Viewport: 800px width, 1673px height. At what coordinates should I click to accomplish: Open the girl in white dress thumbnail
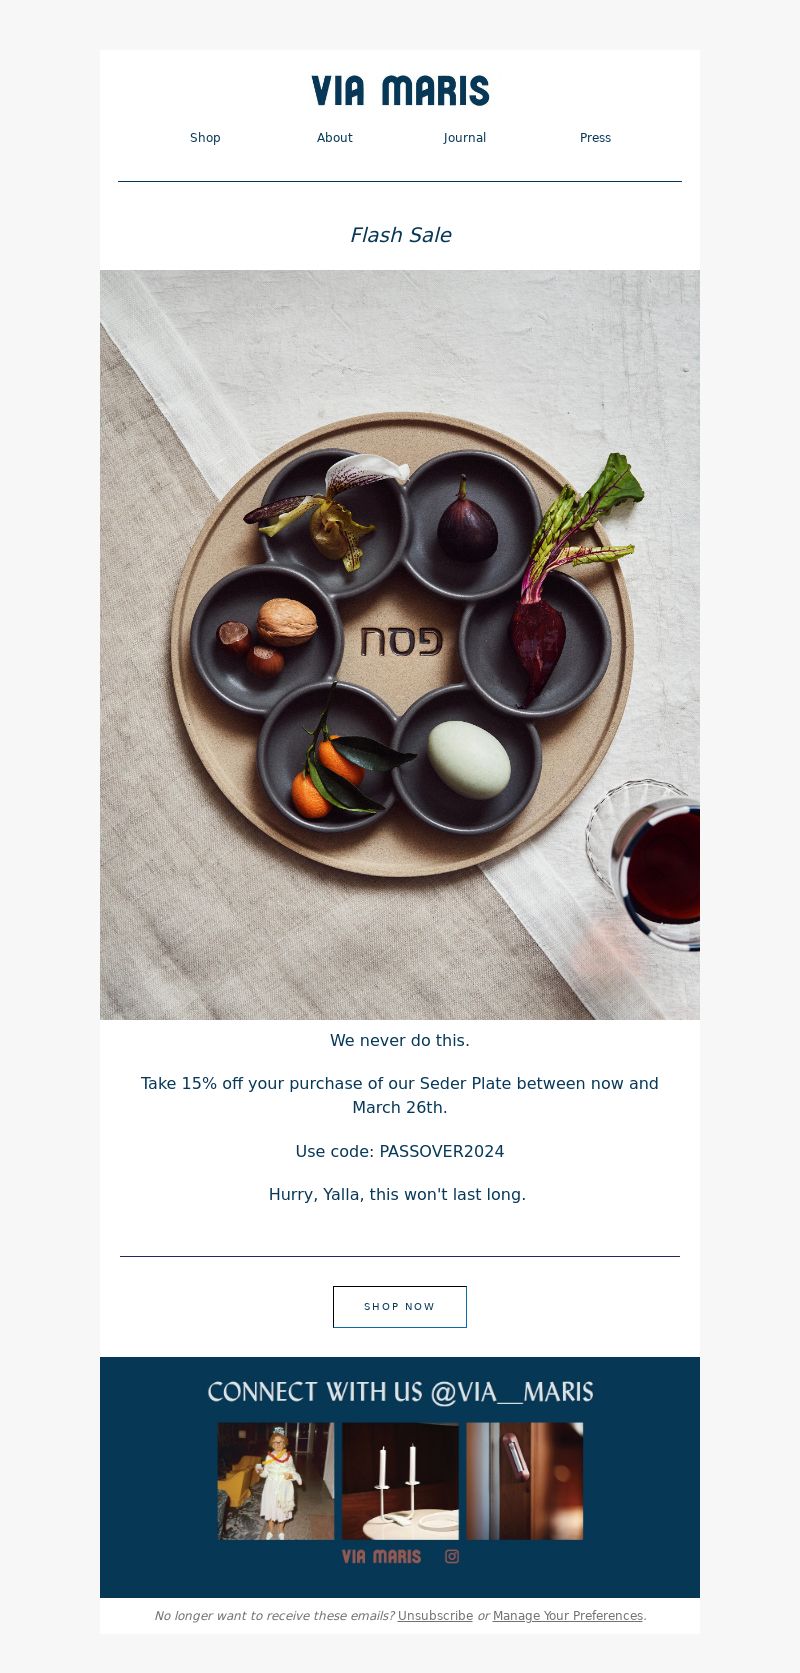pyautogui.click(x=276, y=1481)
